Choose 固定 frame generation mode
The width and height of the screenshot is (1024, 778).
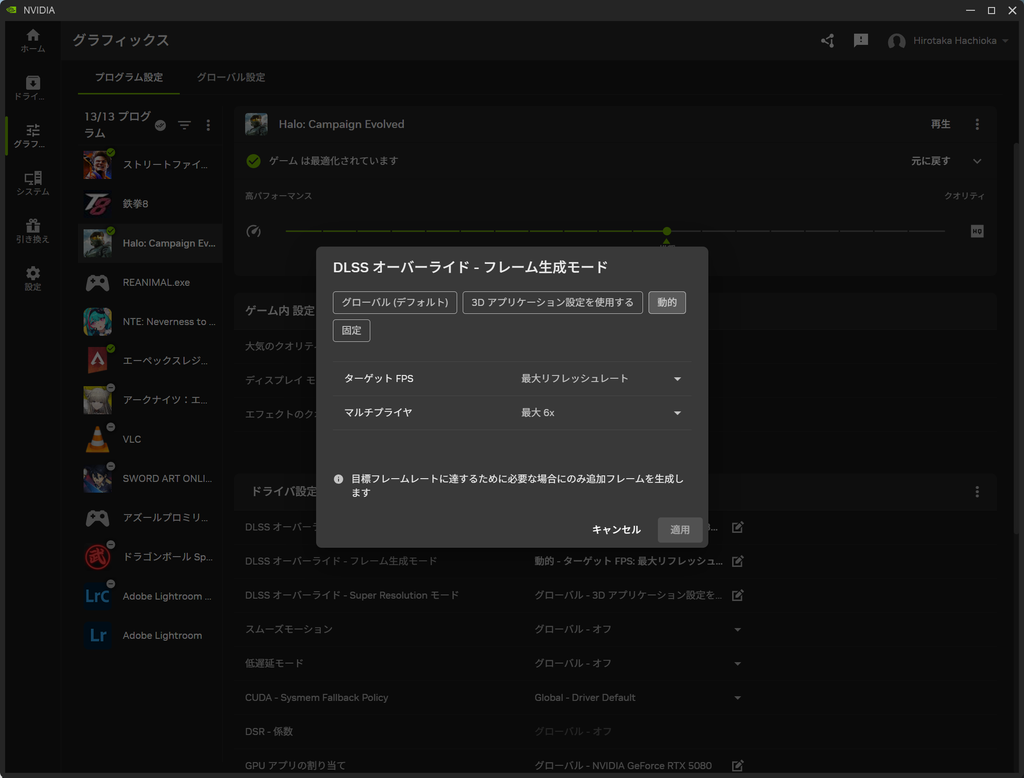(x=351, y=331)
